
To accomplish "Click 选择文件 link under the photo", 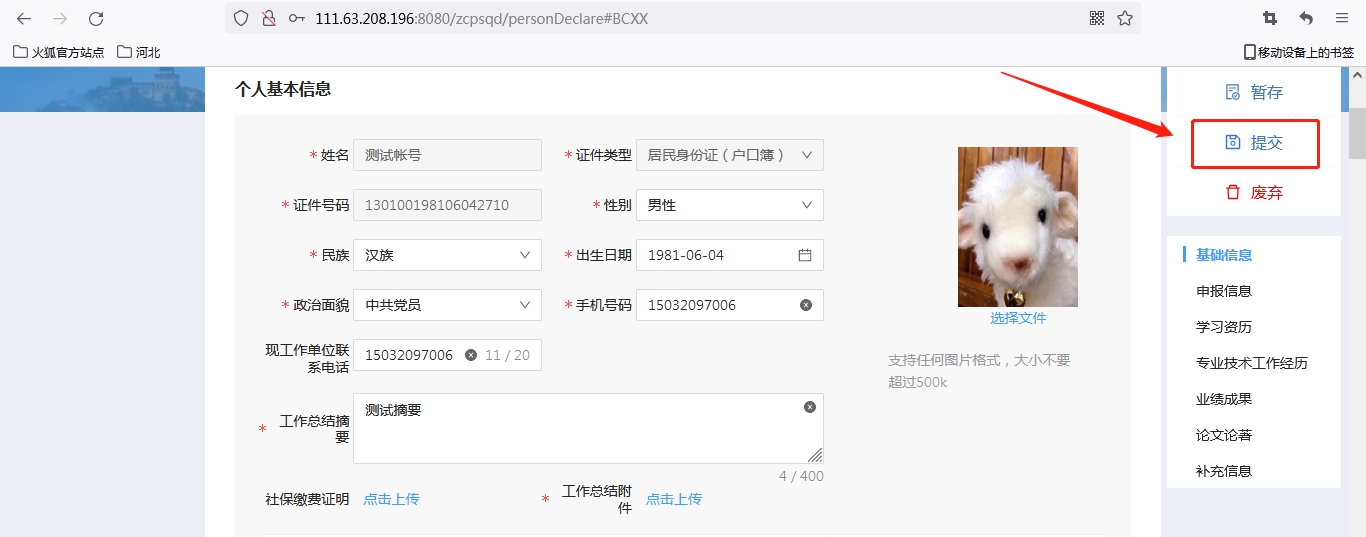I will 1018,318.
